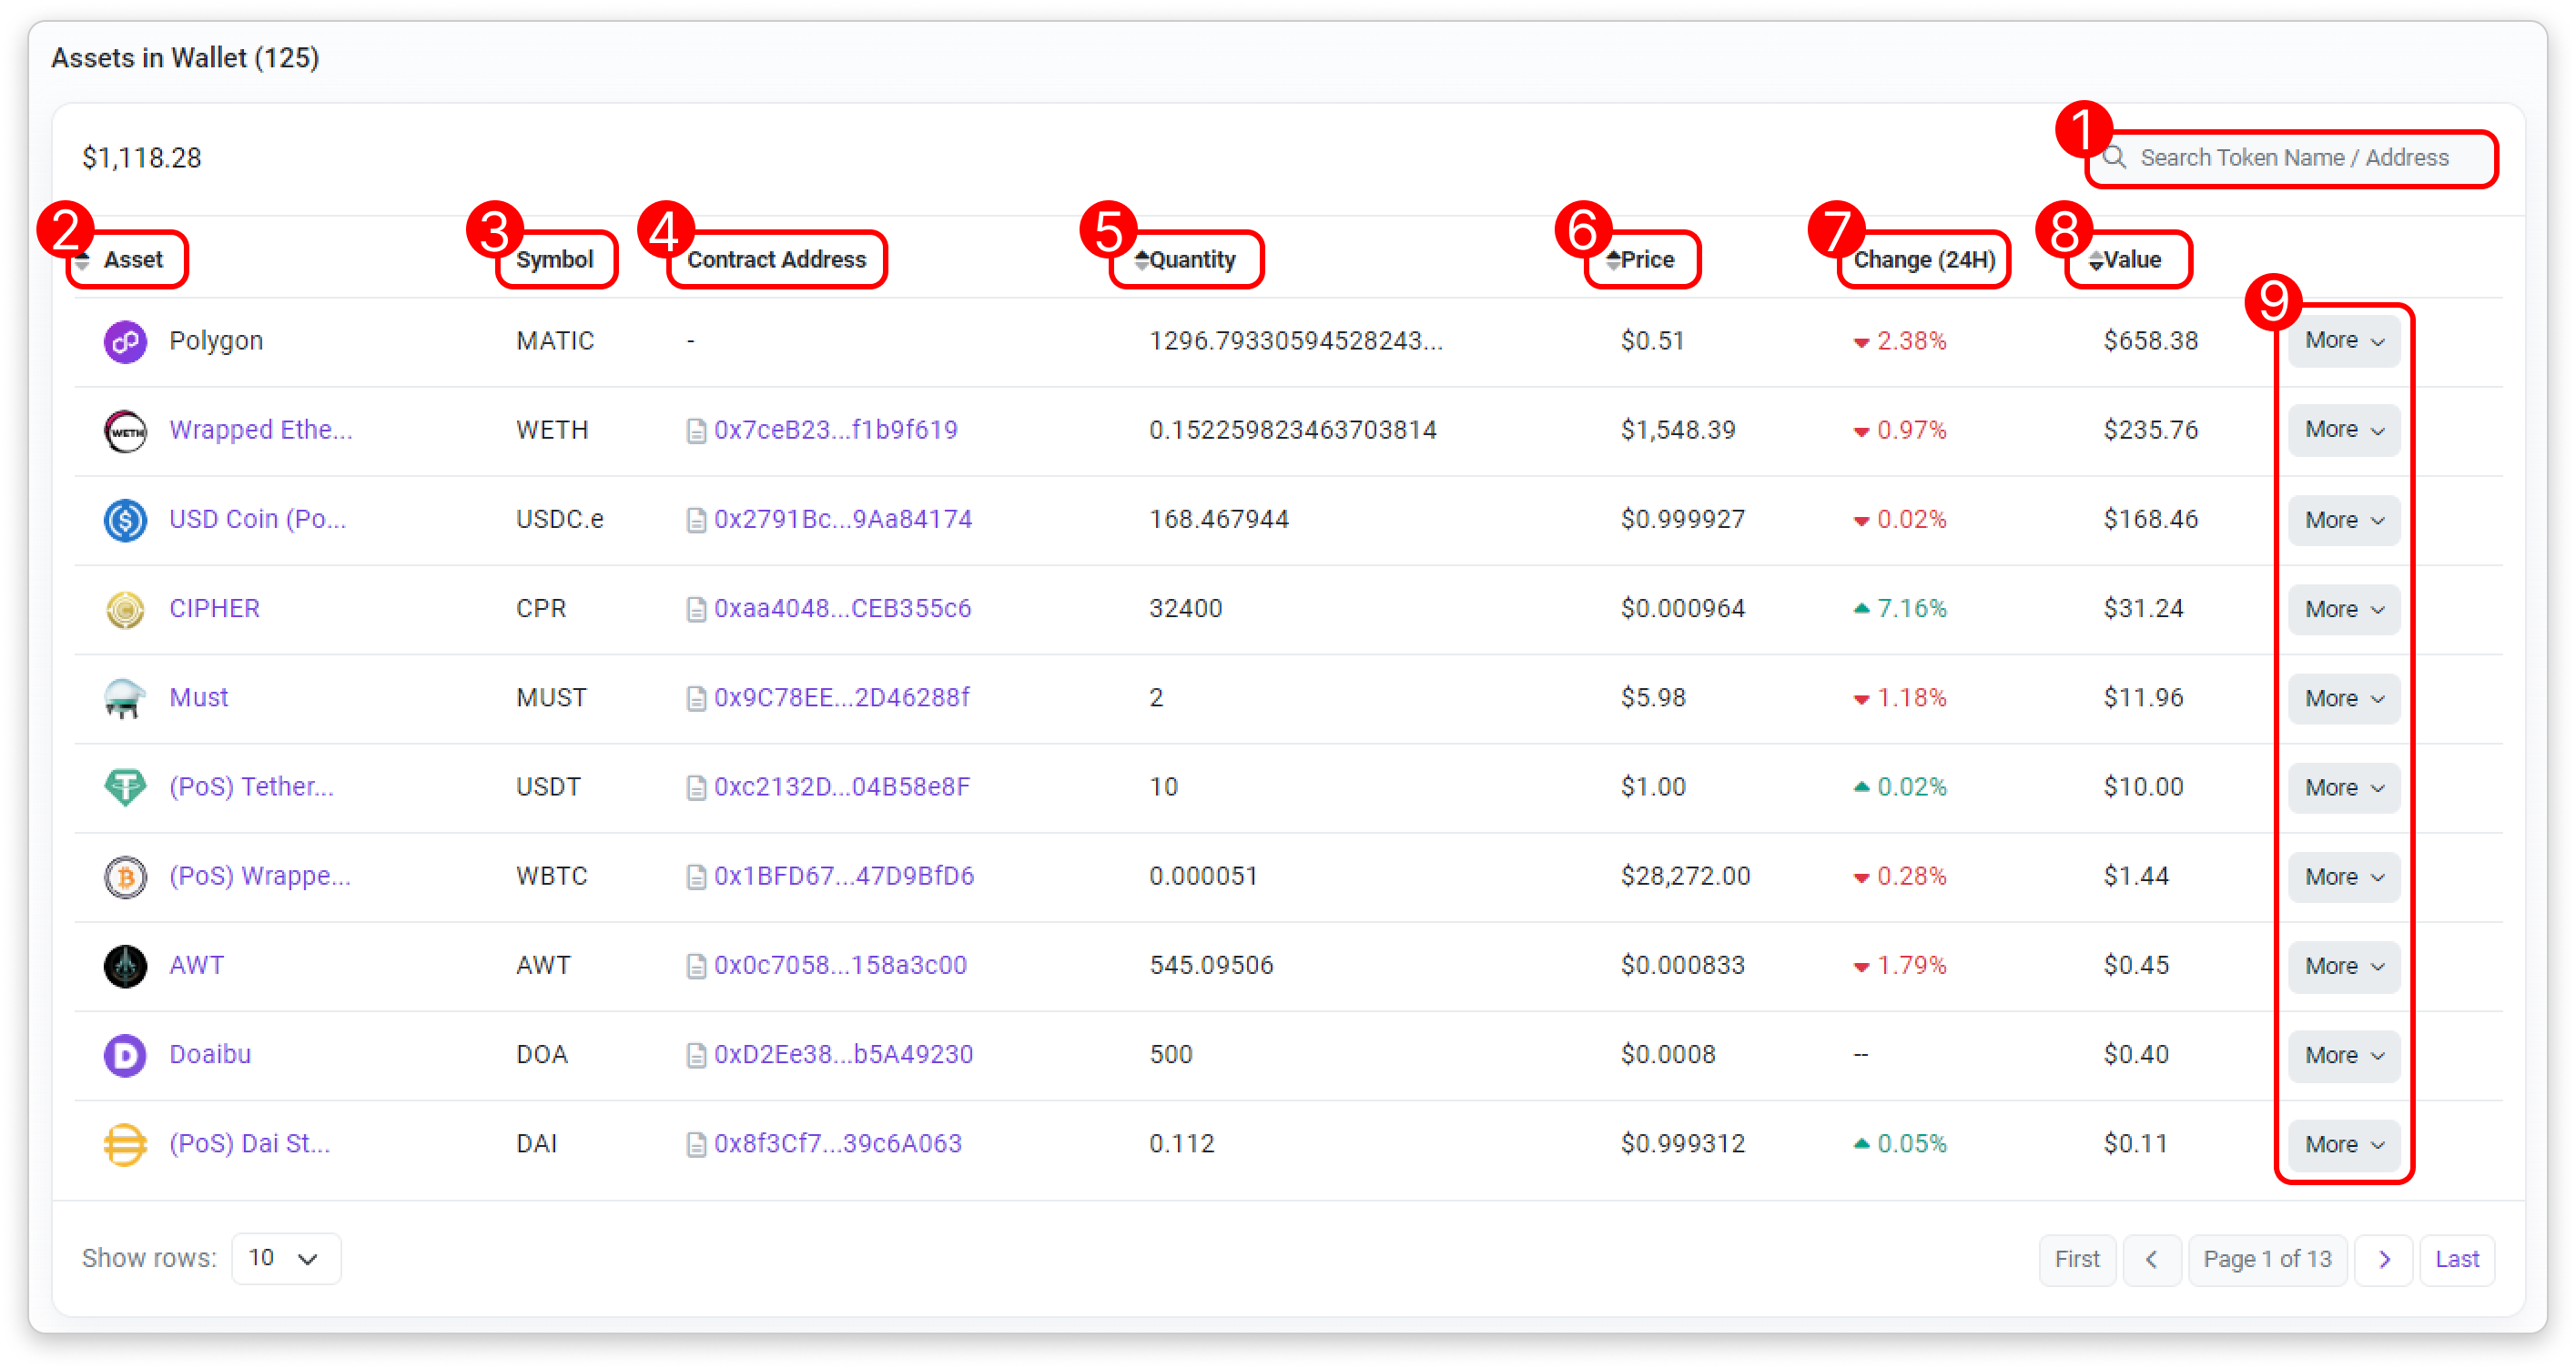Screen dimensions: 2576x1369
Task: Open the More menu for CIPHER row
Action: coord(2343,609)
